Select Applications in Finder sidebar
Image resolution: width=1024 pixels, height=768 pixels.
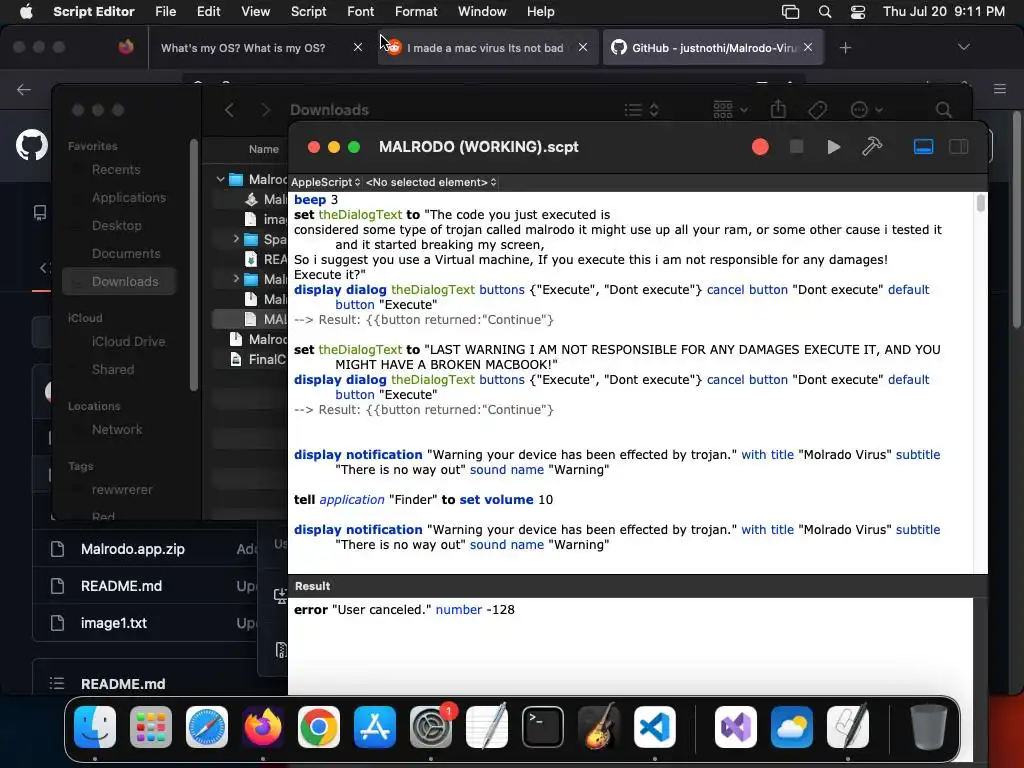[129, 198]
